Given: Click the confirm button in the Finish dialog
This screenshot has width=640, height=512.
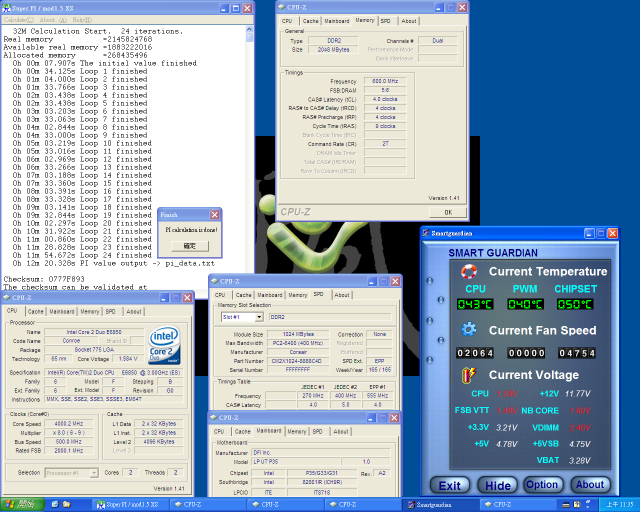Looking at the screenshot, I should tap(190, 246).
